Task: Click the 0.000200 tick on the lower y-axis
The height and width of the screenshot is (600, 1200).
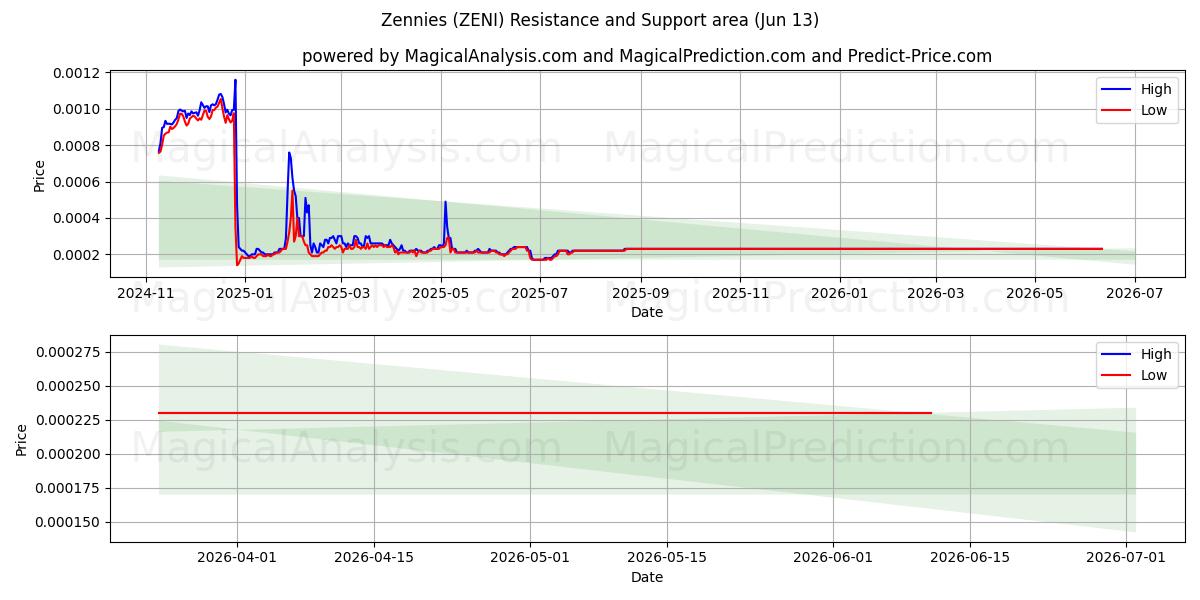Action: 70,454
